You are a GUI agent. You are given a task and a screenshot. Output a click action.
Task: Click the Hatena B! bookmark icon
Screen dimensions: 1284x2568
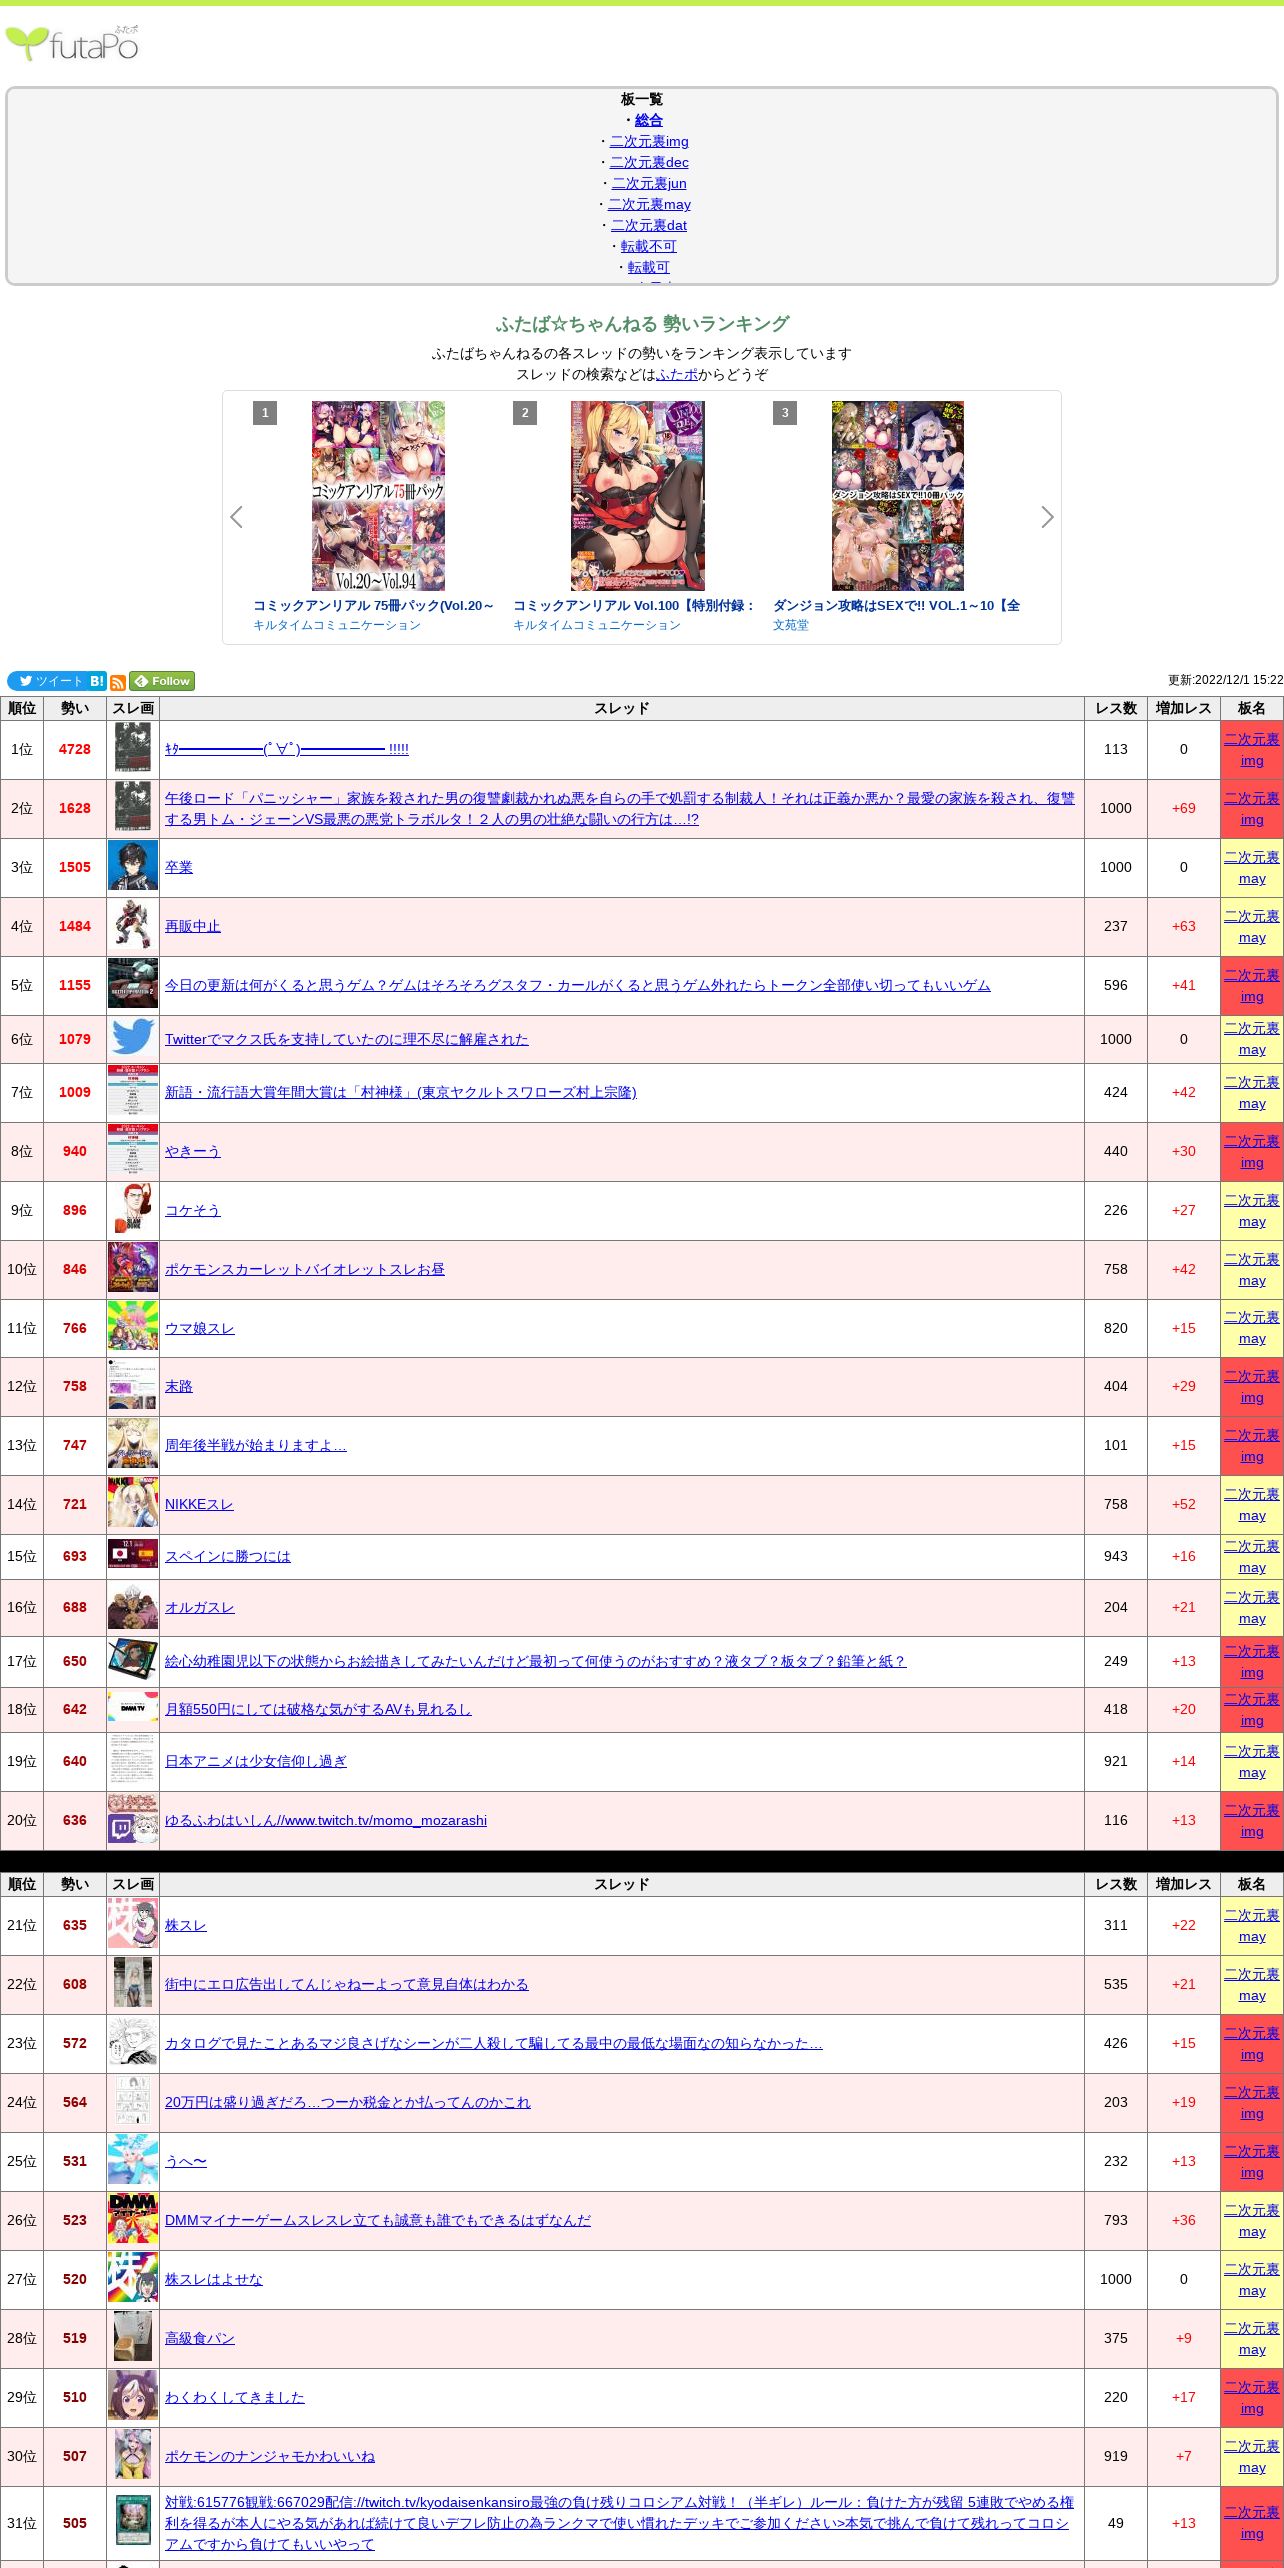tap(97, 681)
